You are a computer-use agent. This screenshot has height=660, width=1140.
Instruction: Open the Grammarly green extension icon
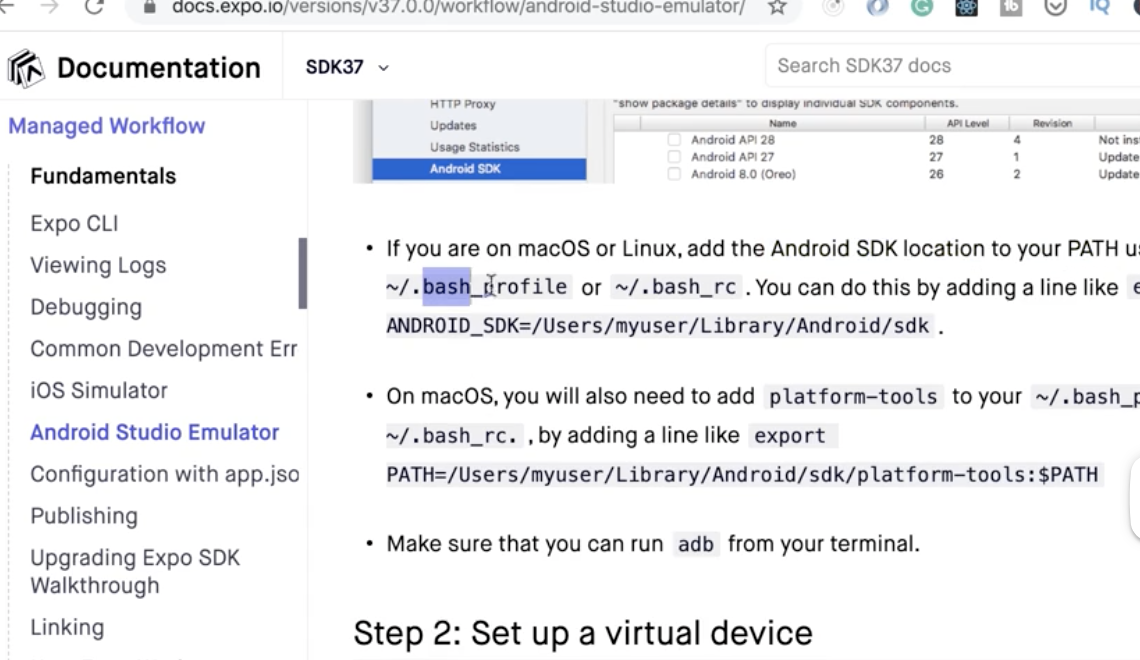pos(922,7)
